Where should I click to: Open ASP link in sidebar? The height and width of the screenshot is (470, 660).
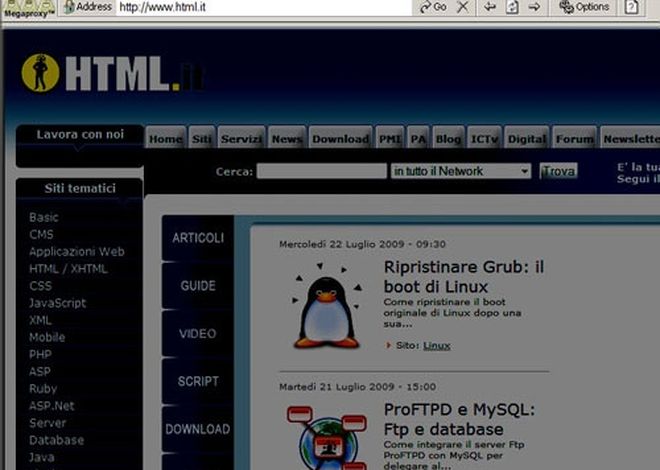pos(40,372)
